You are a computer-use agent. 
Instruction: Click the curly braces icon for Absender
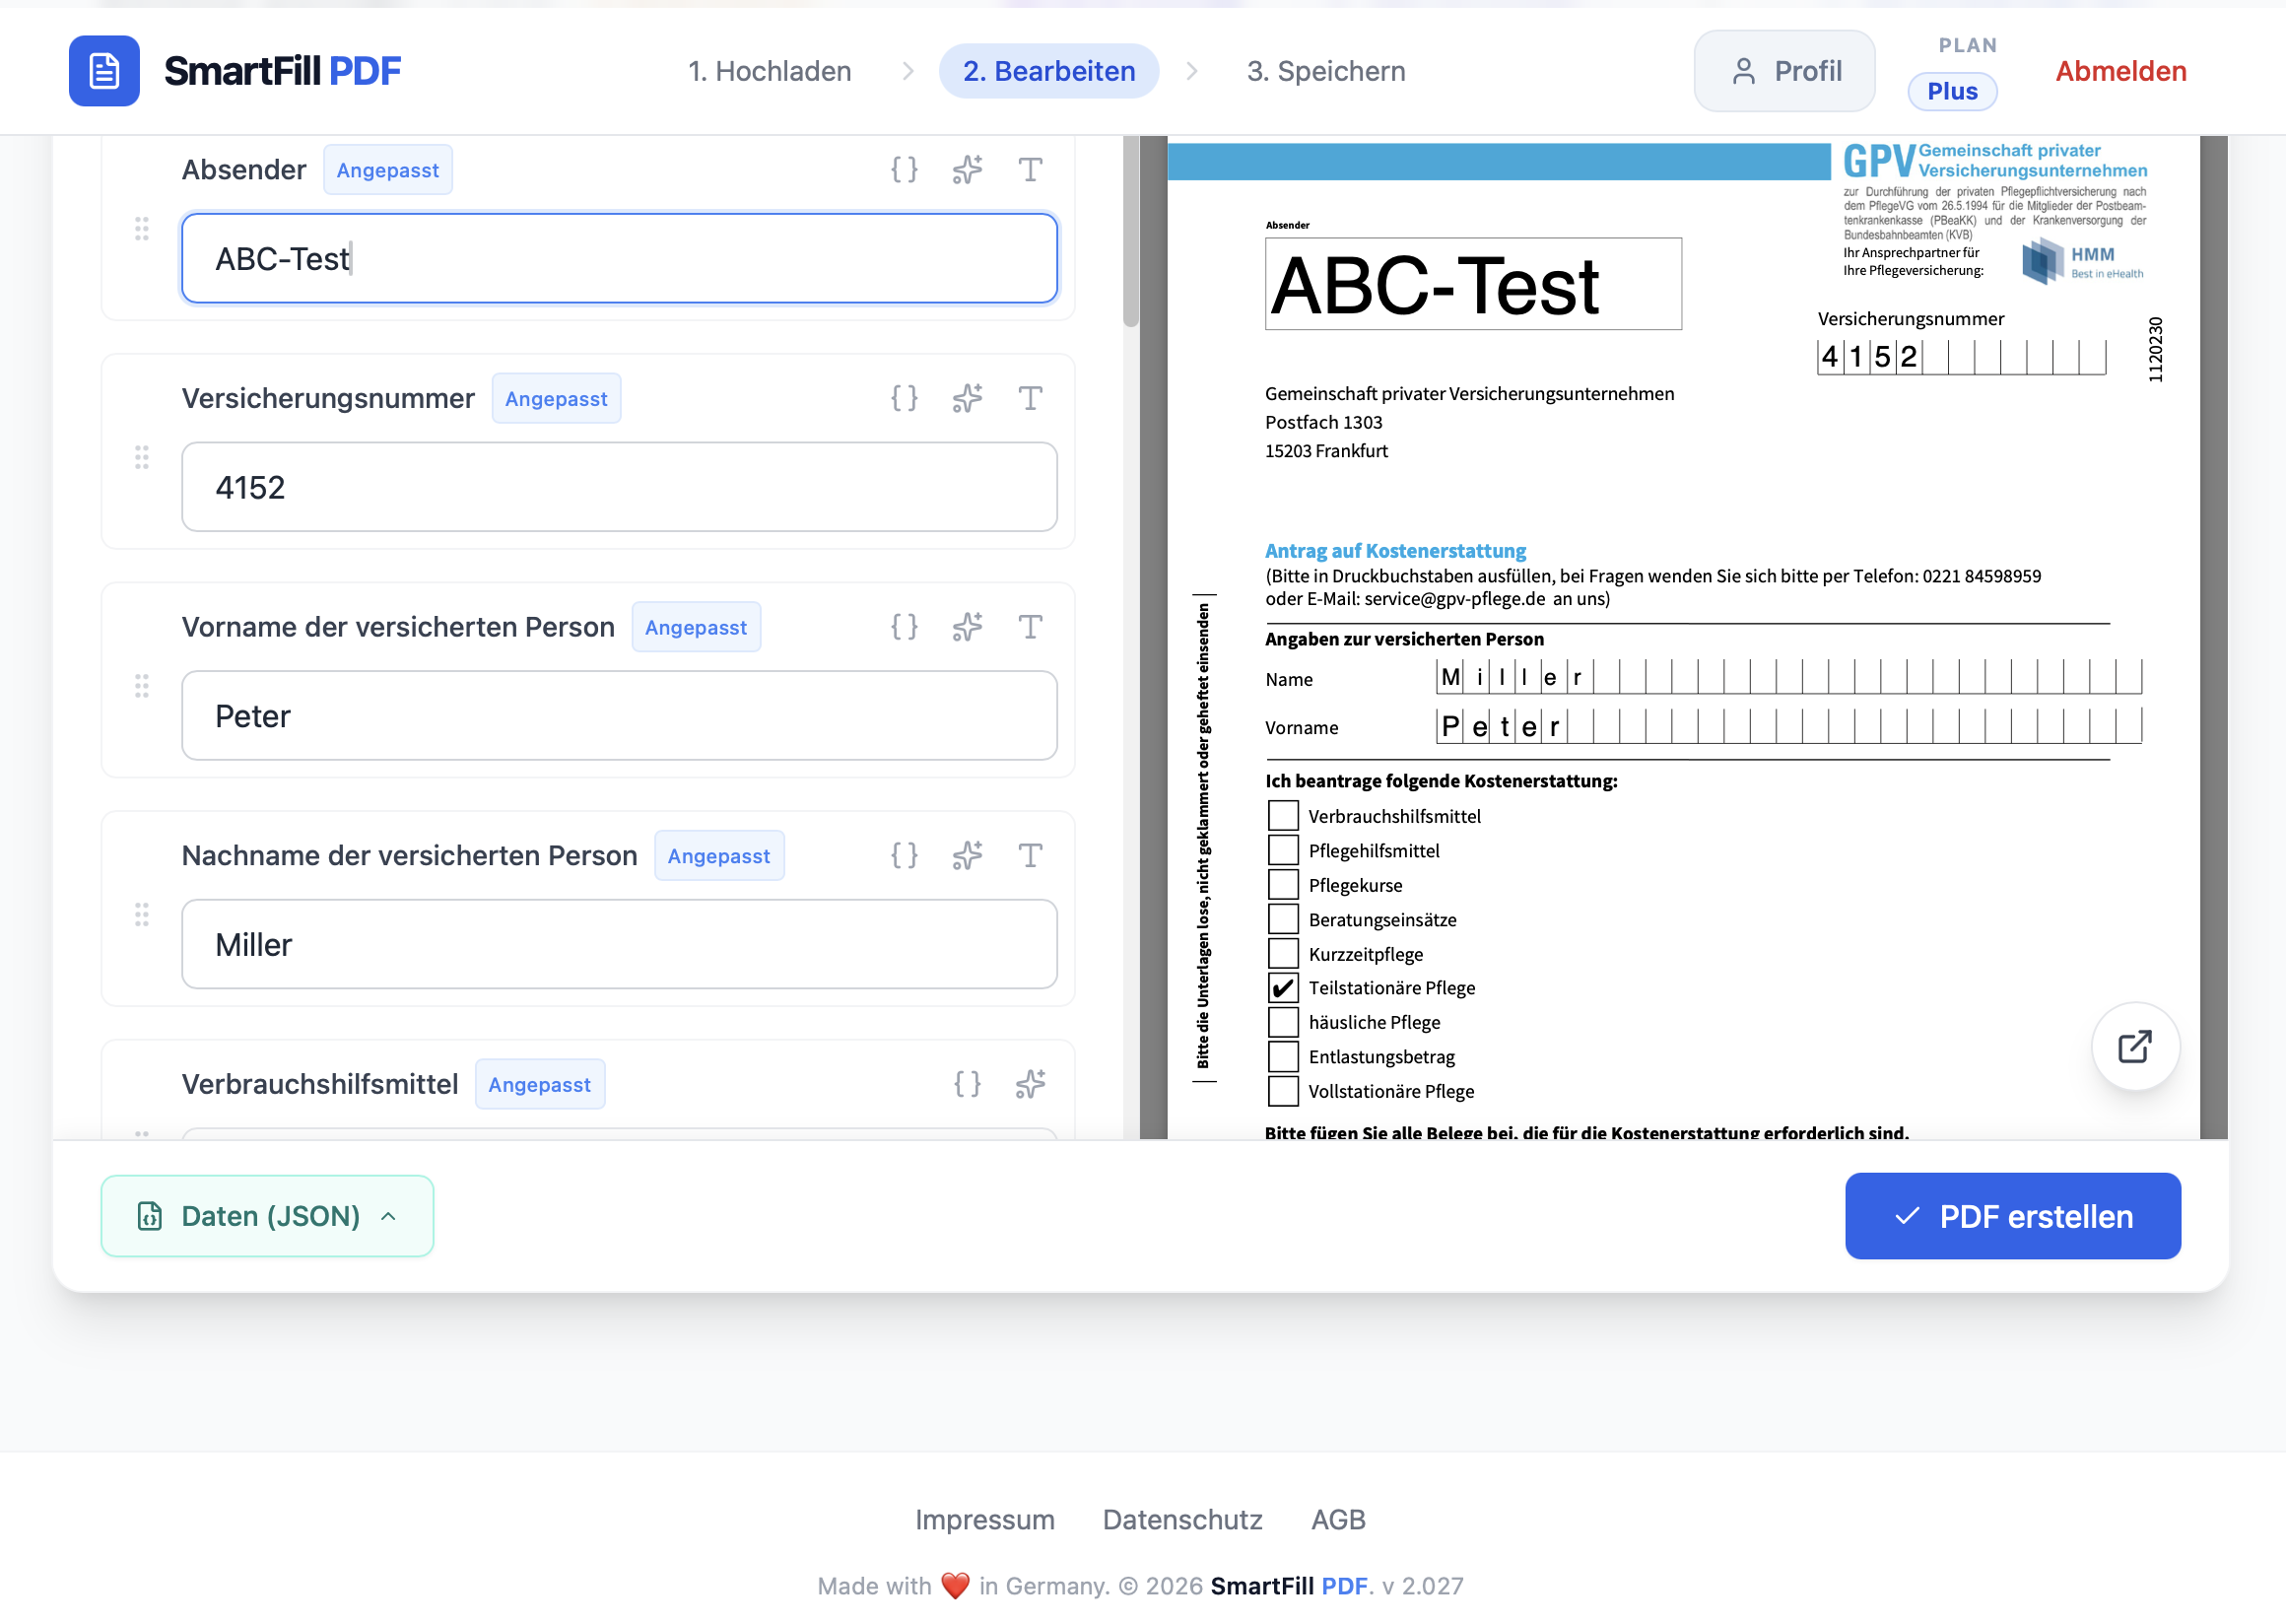(904, 169)
